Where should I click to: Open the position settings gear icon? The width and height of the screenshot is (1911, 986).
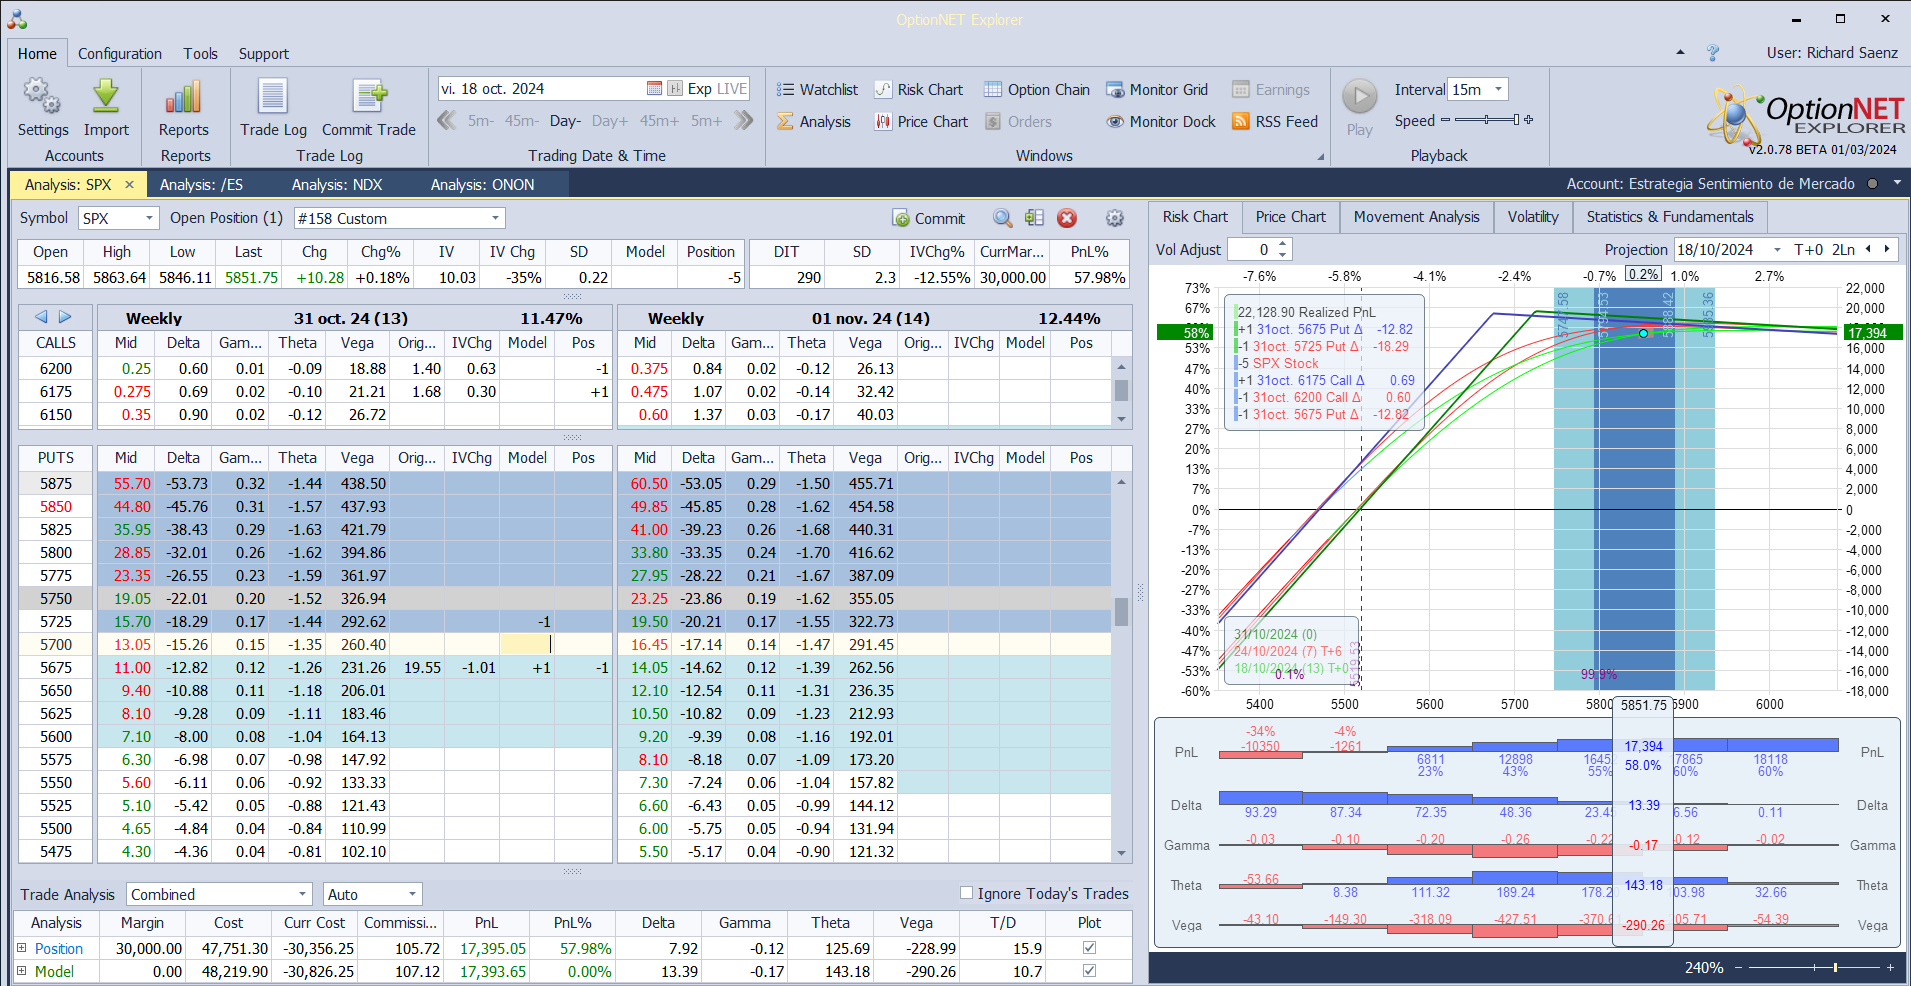tap(1115, 218)
